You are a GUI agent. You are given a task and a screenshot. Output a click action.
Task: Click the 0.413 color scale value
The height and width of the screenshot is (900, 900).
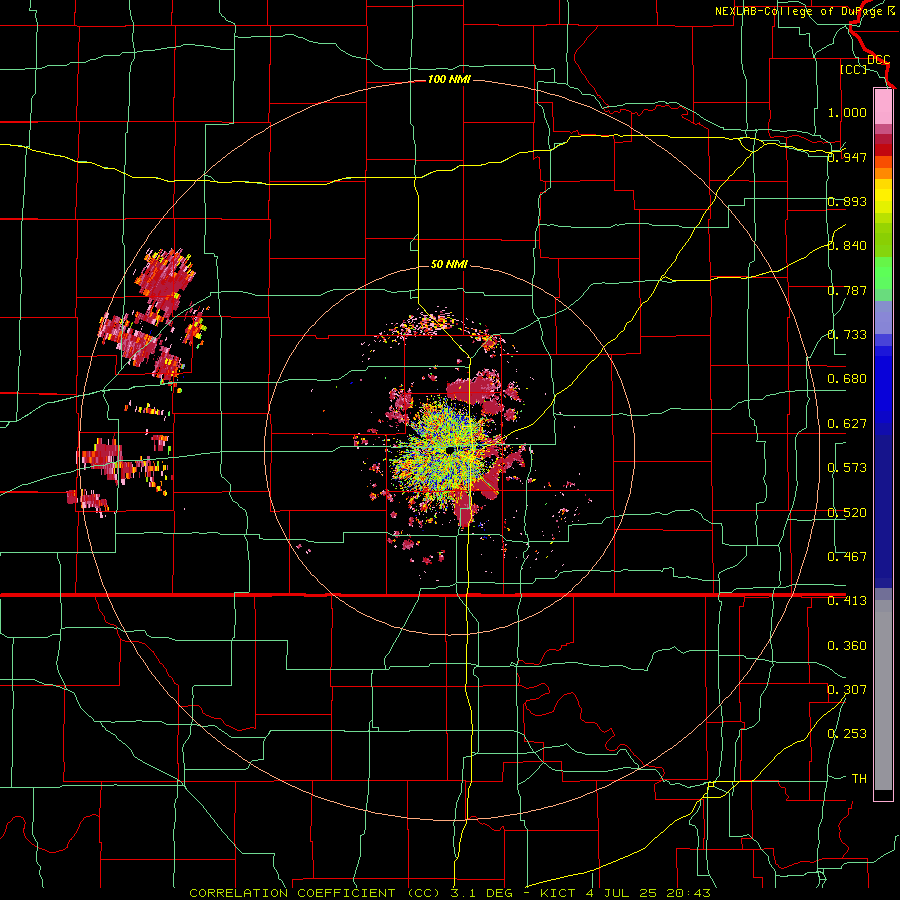click(x=847, y=601)
